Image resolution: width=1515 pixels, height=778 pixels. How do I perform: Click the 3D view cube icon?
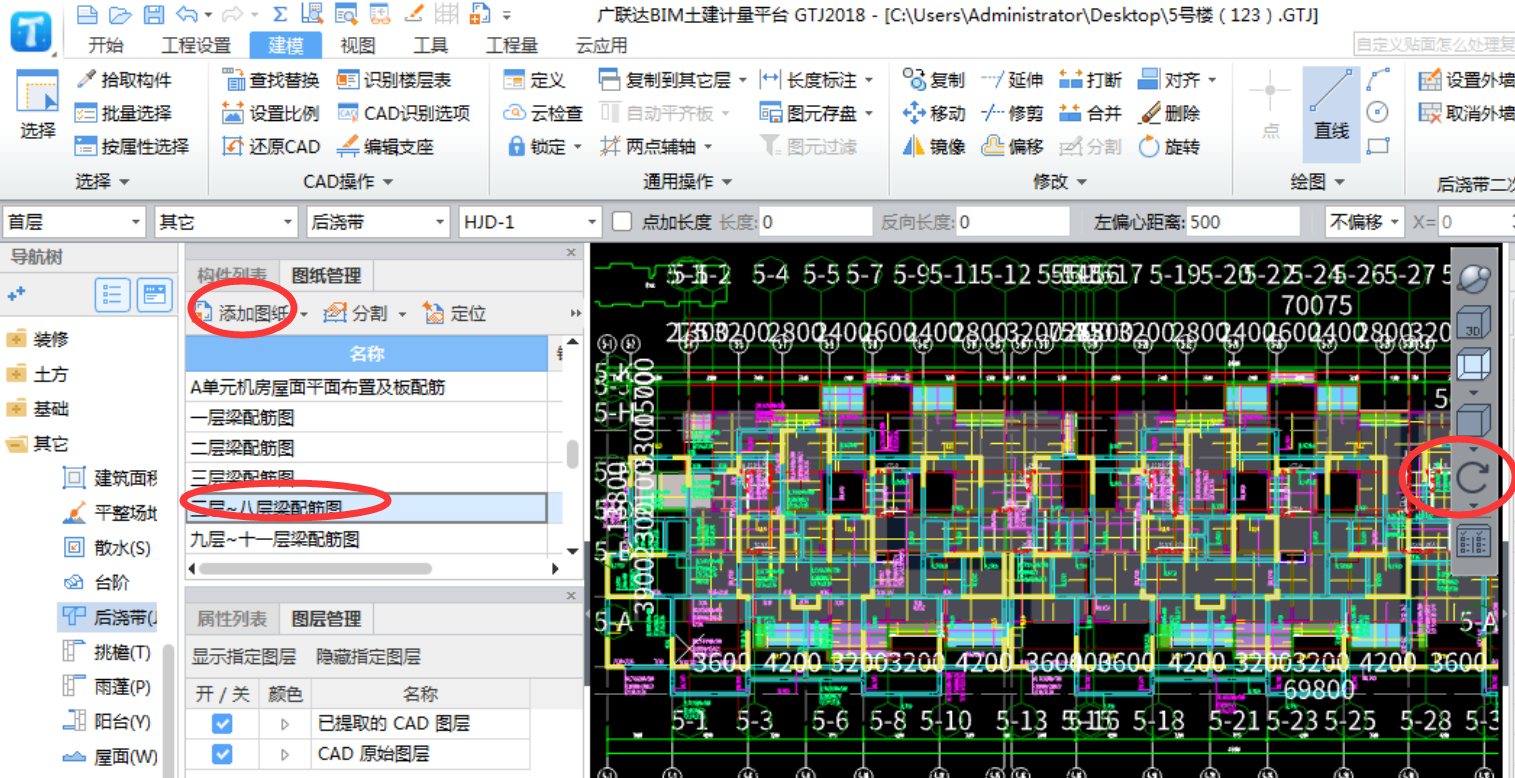1472,322
